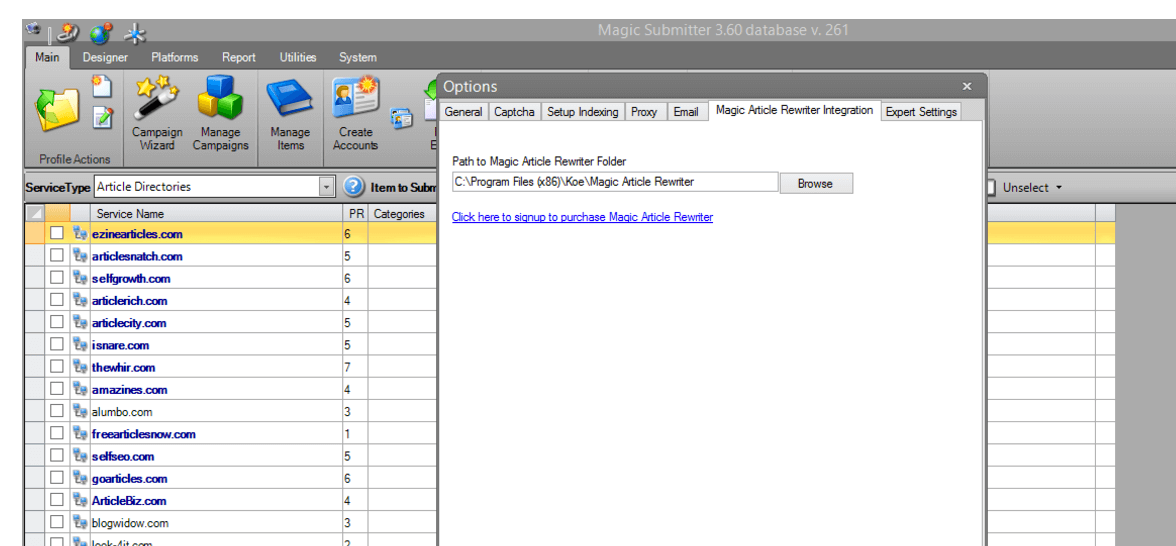Click the blue help question mark icon

pyautogui.click(x=353, y=187)
